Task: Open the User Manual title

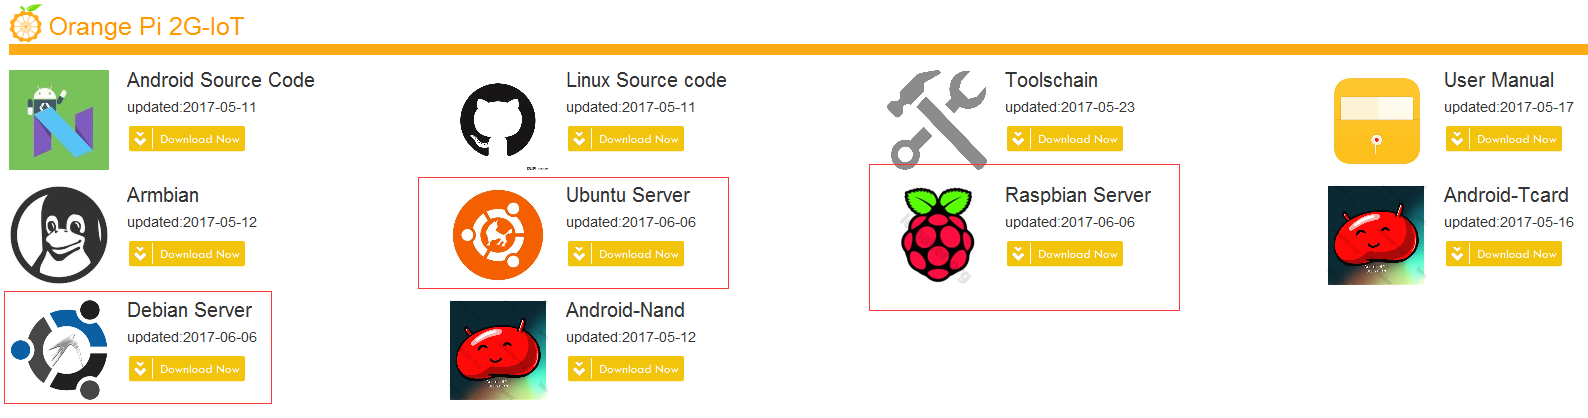Action: click(x=1499, y=80)
